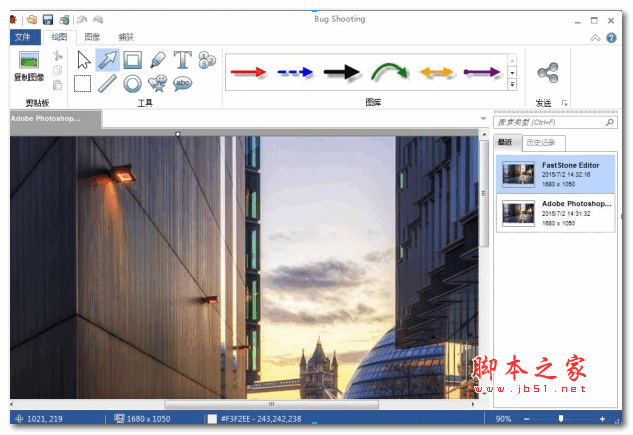Click the top resize handle of image

click(178, 134)
